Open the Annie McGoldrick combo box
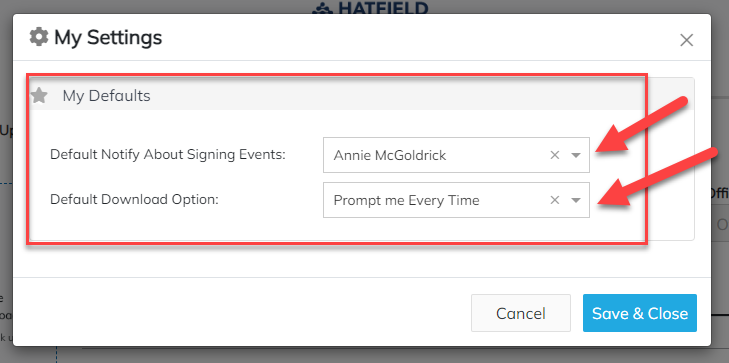729x363 pixels. (456, 155)
